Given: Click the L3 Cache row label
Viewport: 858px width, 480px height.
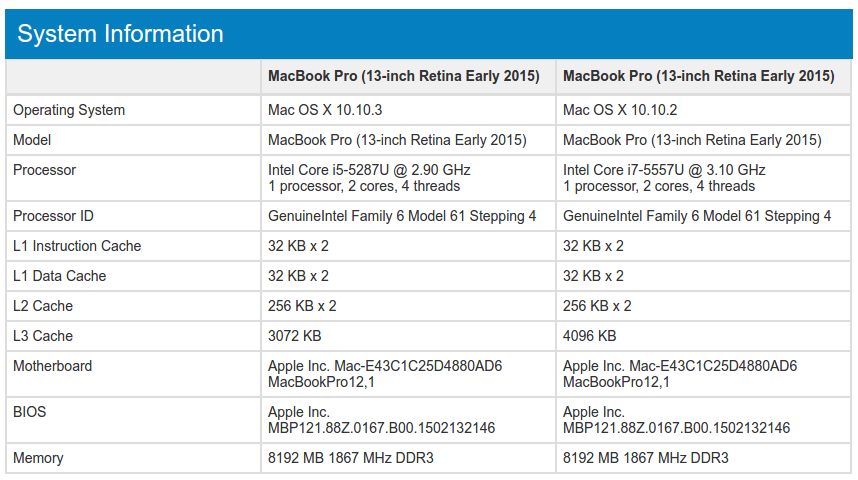Looking at the screenshot, I should pyautogui.click(x=43, y=337).
